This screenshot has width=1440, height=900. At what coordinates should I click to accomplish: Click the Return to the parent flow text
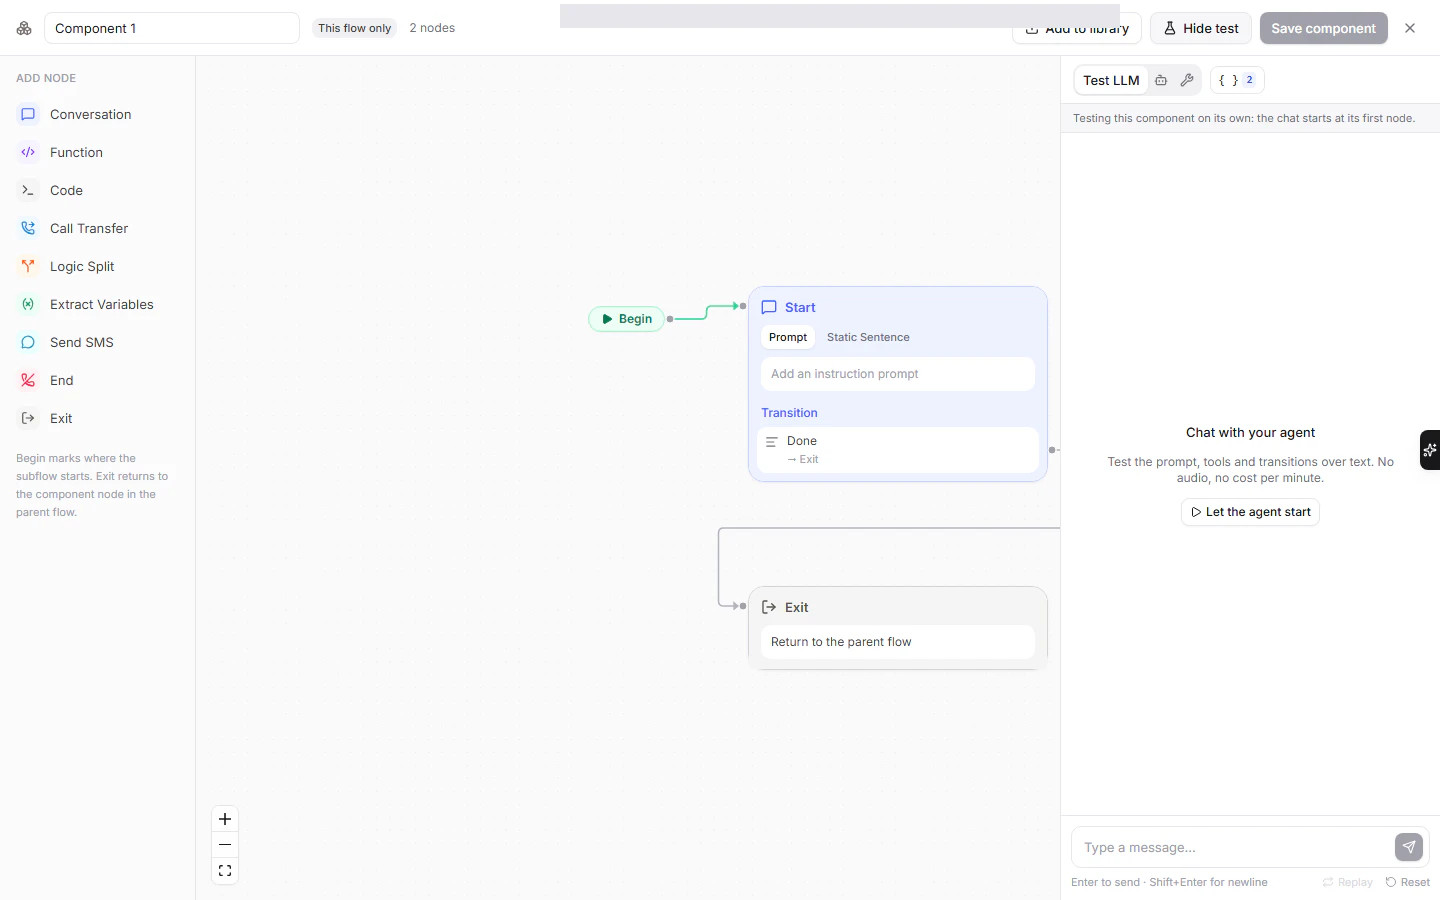coord(841,642)
